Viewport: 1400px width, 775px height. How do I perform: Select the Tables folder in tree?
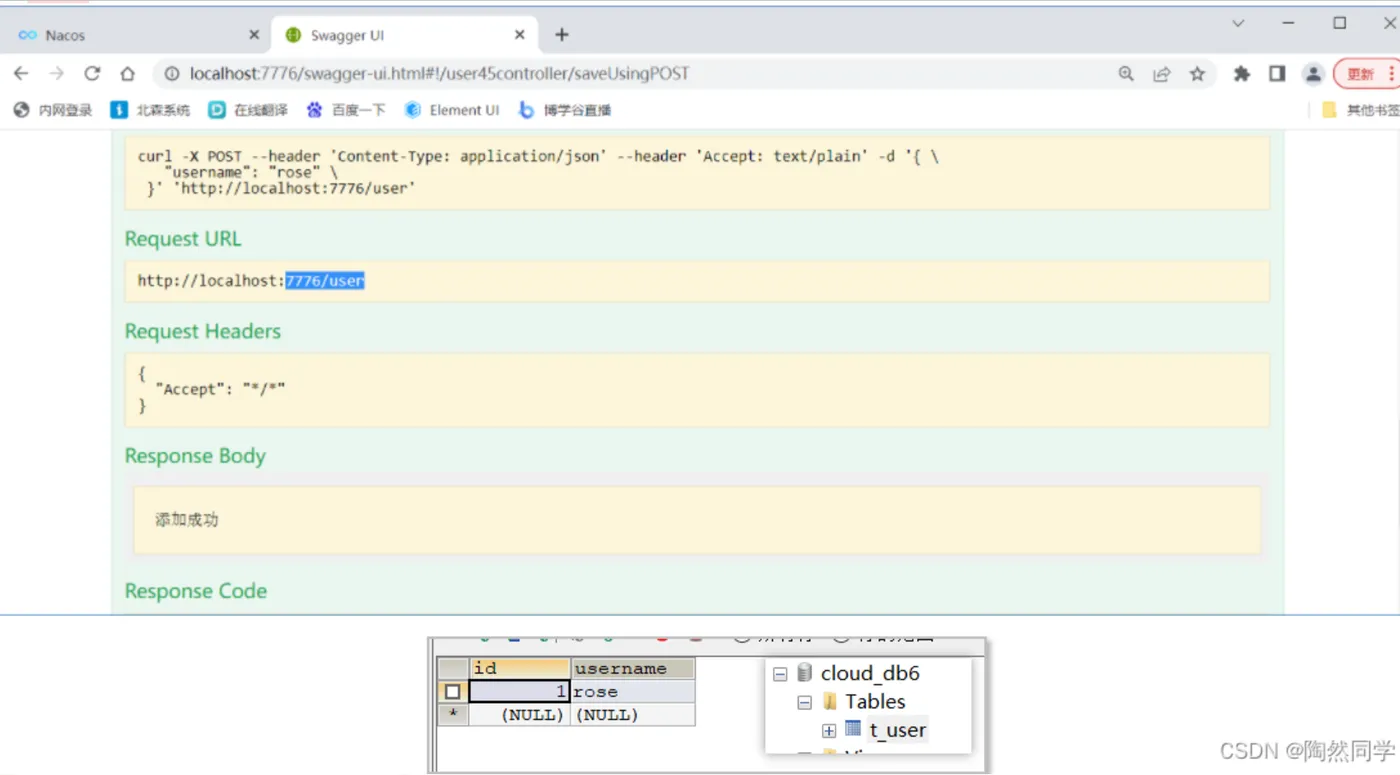(x=875, y=702)
